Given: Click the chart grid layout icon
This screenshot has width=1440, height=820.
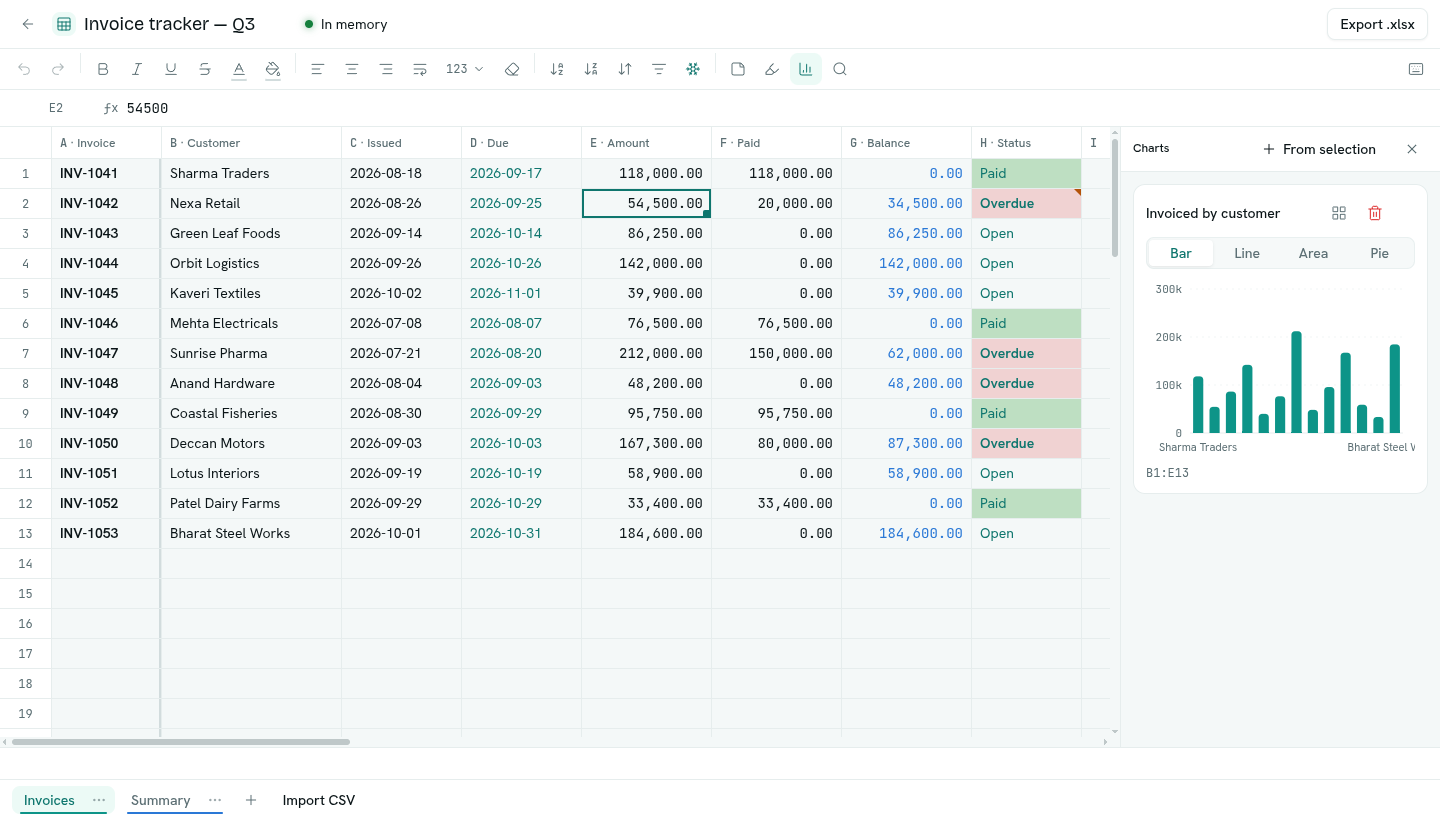Looking at the screenshot, I should tap(1339, 213).
